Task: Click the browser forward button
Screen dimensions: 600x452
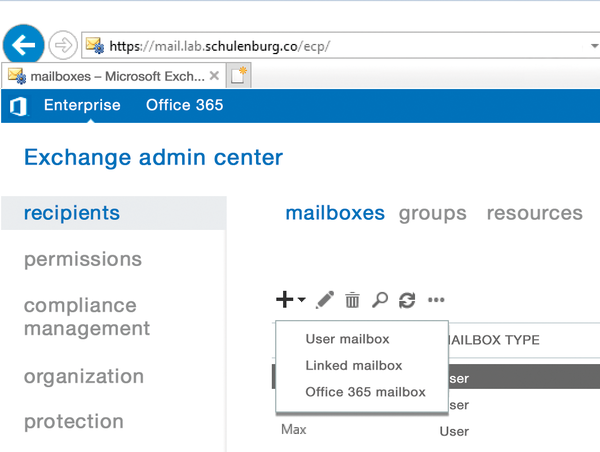Action: pyautogui.click(x=63, y=46)
